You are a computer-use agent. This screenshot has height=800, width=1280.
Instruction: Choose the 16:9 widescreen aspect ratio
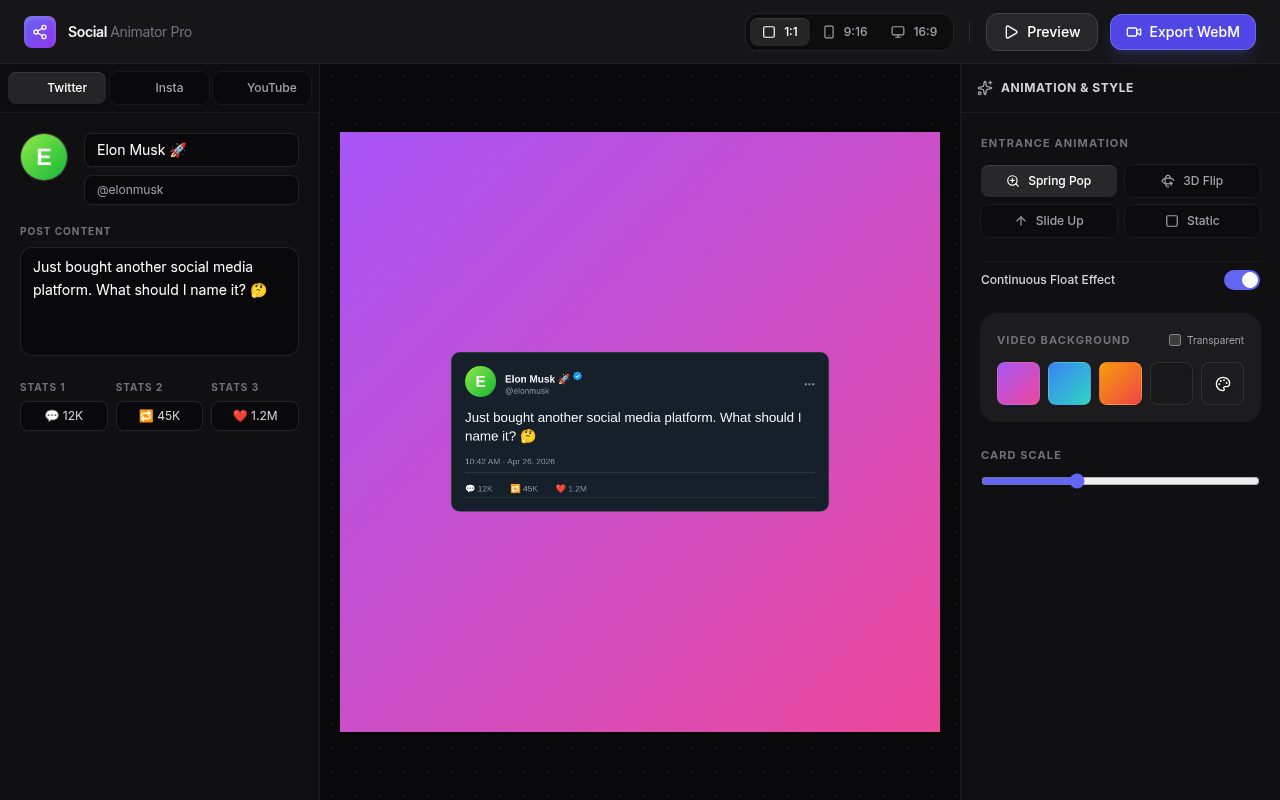914,32
